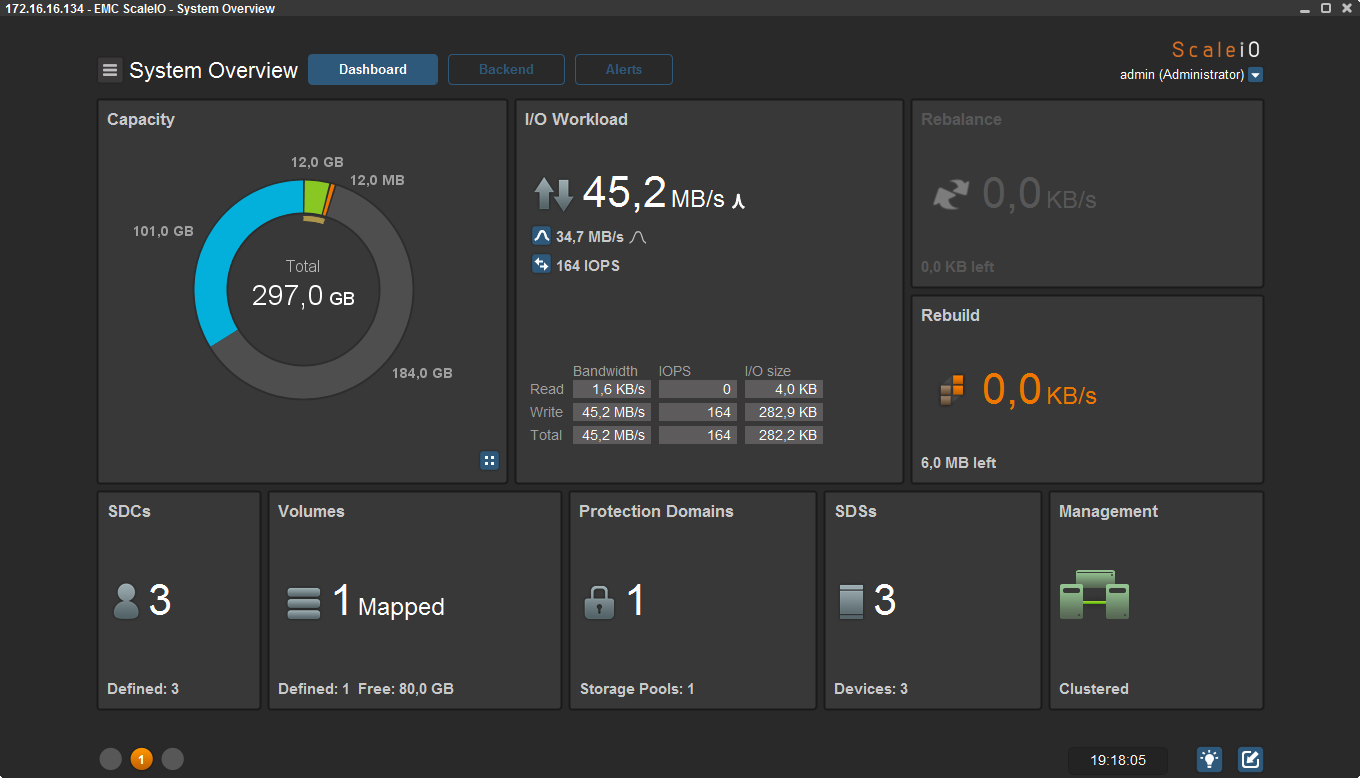Click the Protection Domains padlock icon
1360x778 pixels.
599,602
